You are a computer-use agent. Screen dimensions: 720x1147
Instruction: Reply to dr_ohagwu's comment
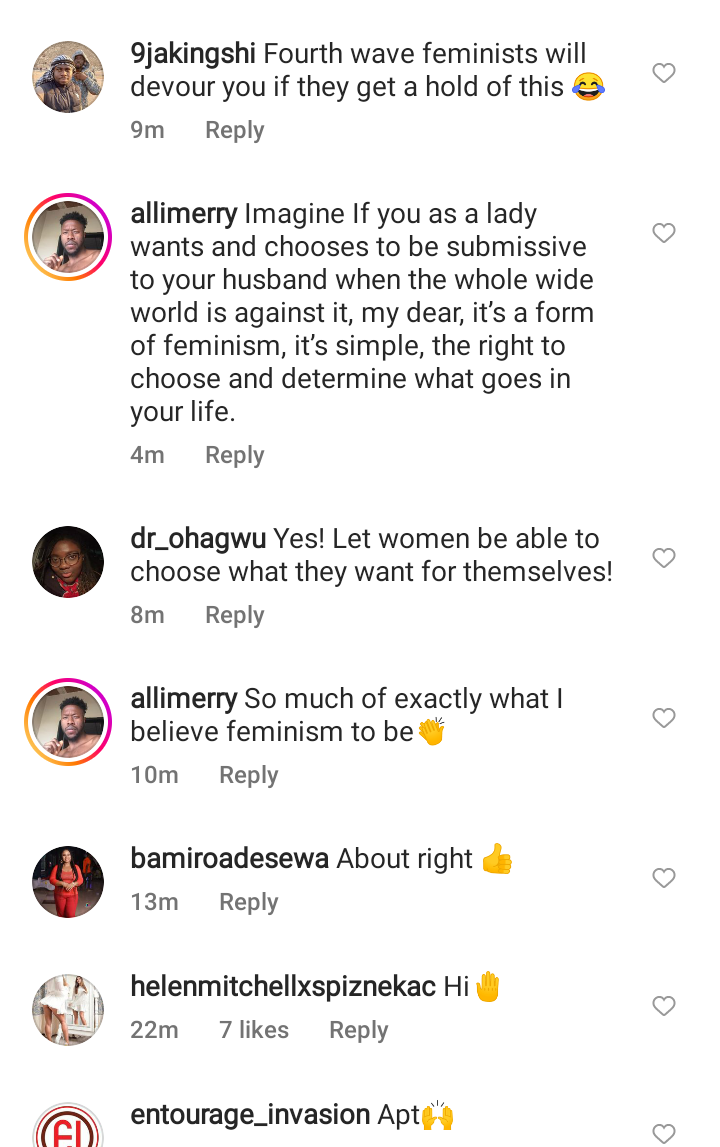(x=234, y=614)
